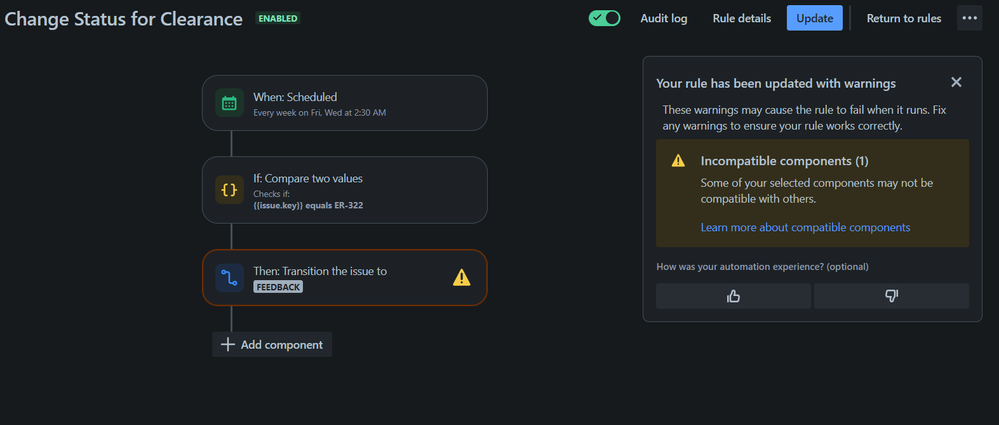999x425 pixels.
Task: Select the If: Compare two values card
Action: [x=345, y=190]
